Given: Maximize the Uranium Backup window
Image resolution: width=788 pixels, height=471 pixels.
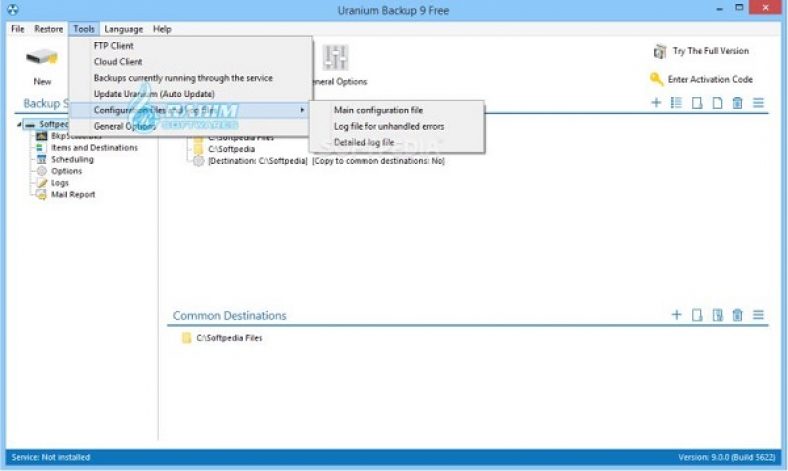Looking at the screenshot, I should coord(739,8).
